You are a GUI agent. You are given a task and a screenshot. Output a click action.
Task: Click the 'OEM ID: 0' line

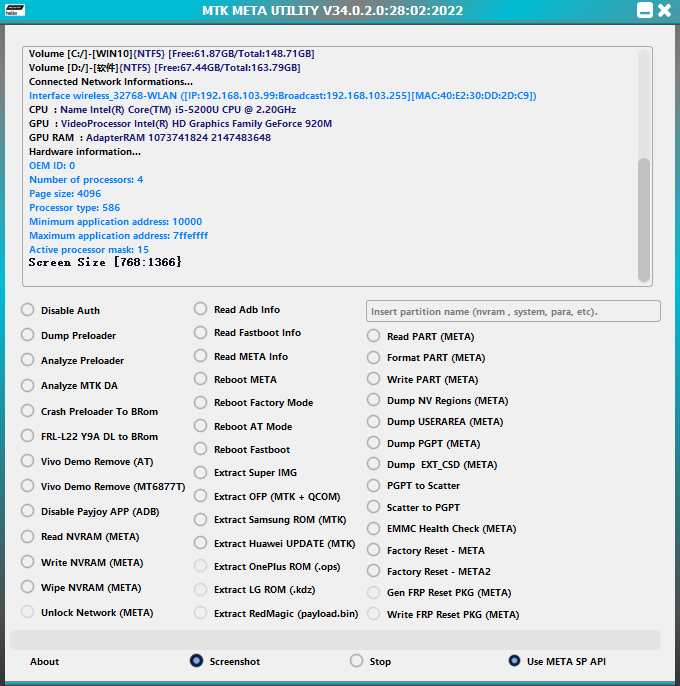click(x=52, y=165)
